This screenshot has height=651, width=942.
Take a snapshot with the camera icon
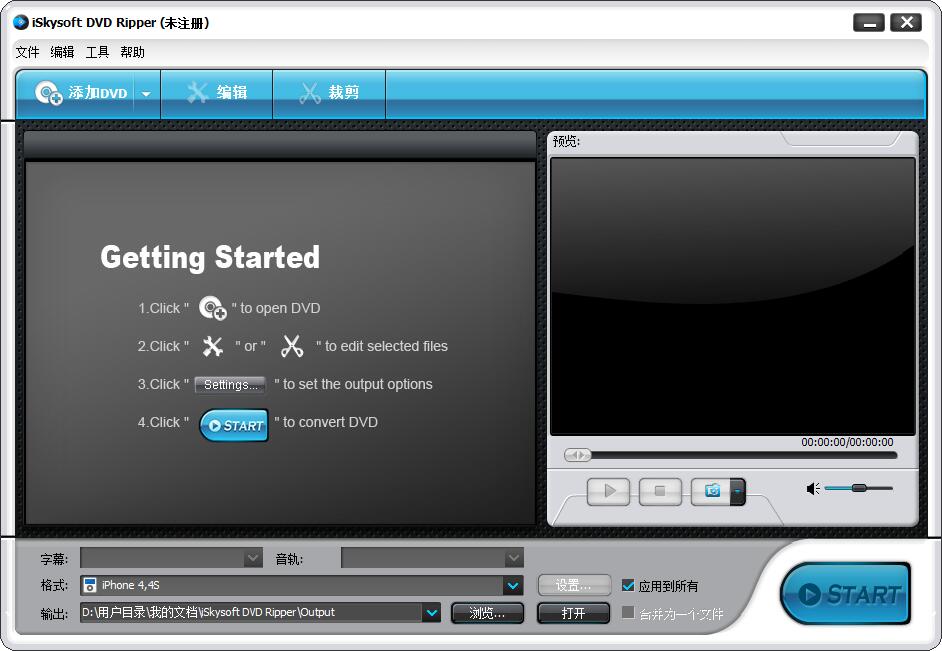711,491
